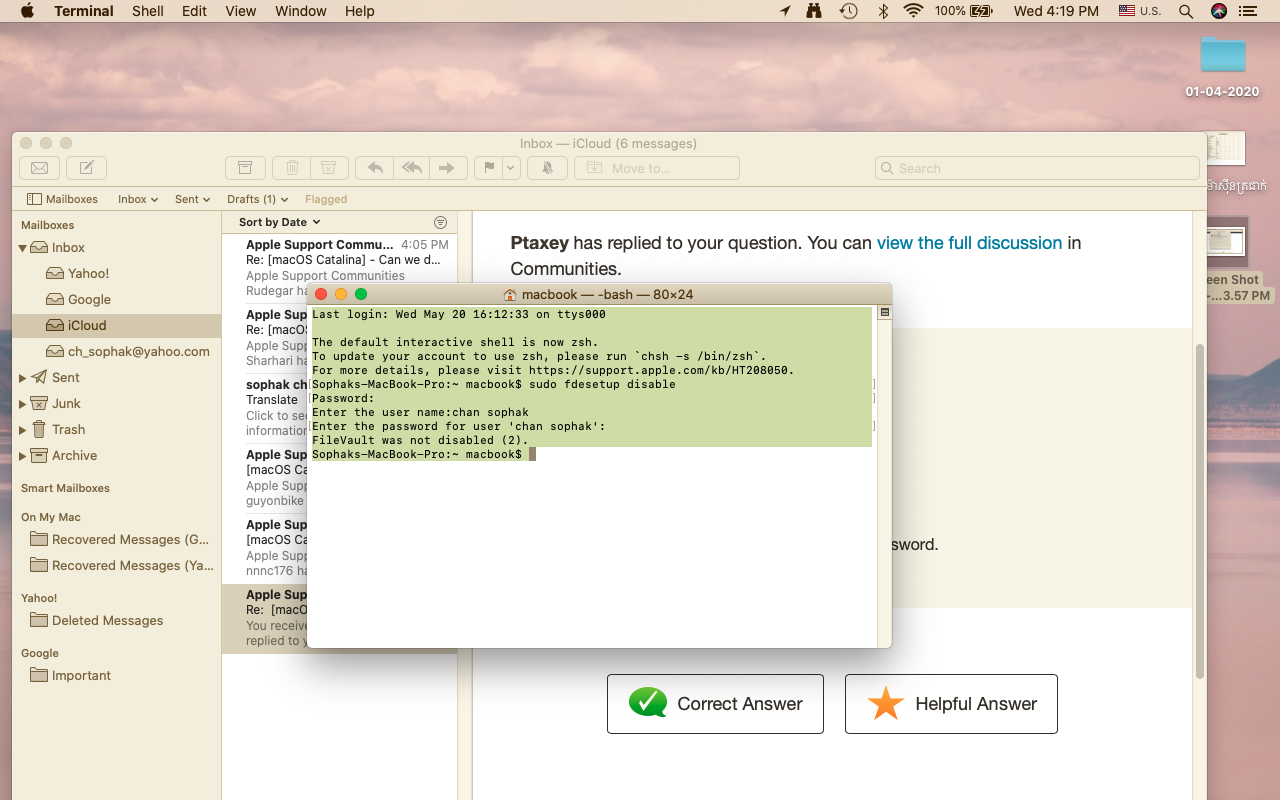Expand the Archive mailbox in sidebar
This screenshot has width=1280, height=800.
[23, 456]
